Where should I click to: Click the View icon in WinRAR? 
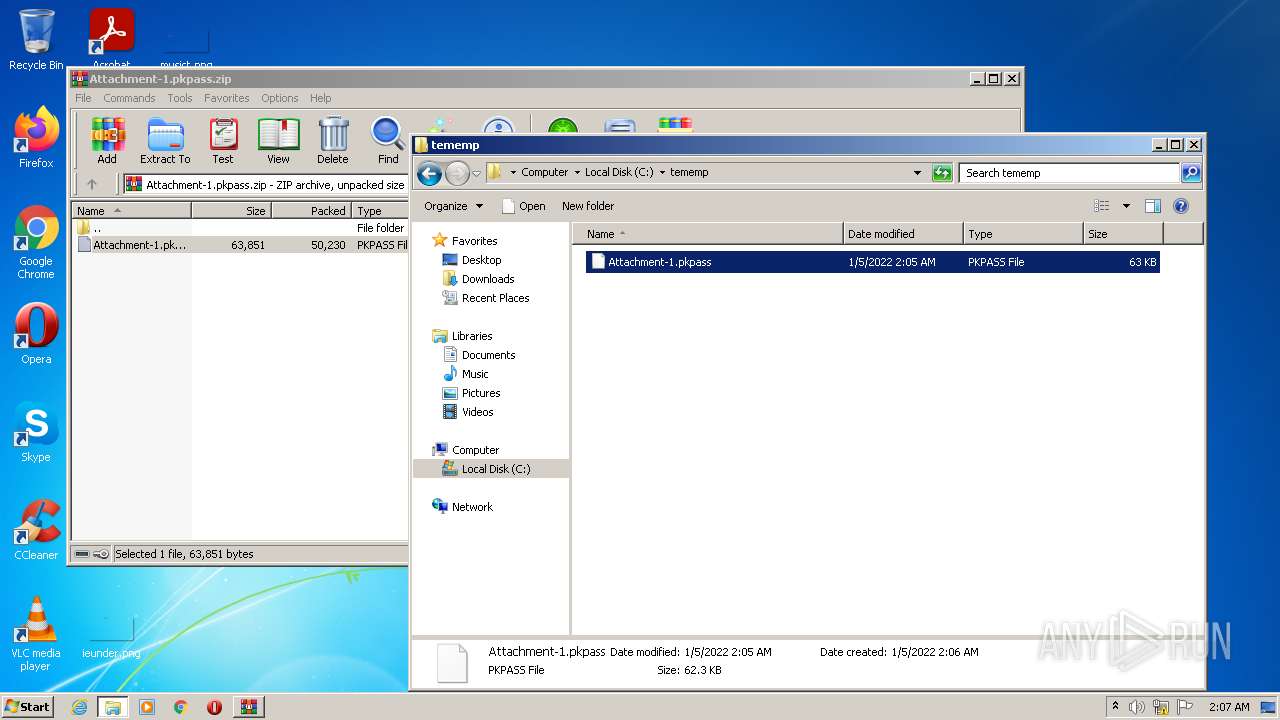pyautogui.click(x=278, y=141)
